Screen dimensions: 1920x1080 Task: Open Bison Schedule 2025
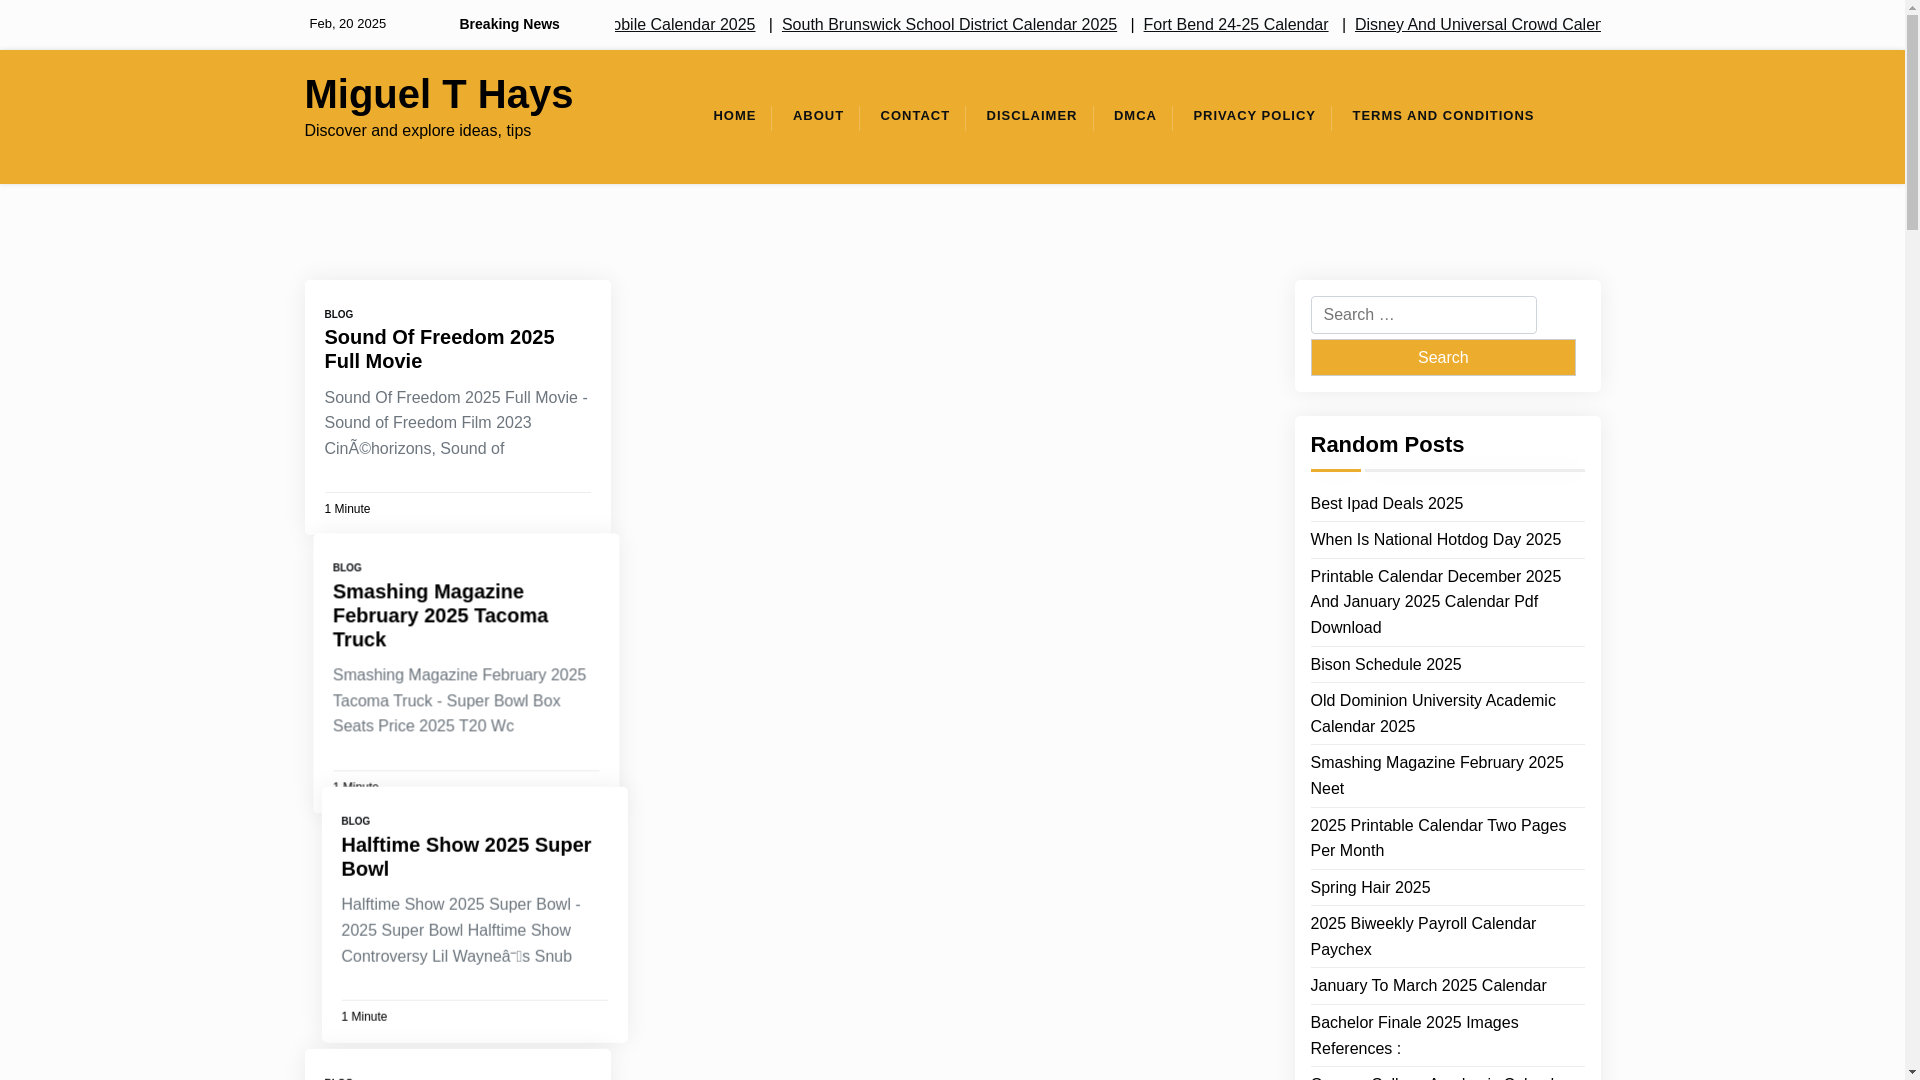coord(1385,665)
